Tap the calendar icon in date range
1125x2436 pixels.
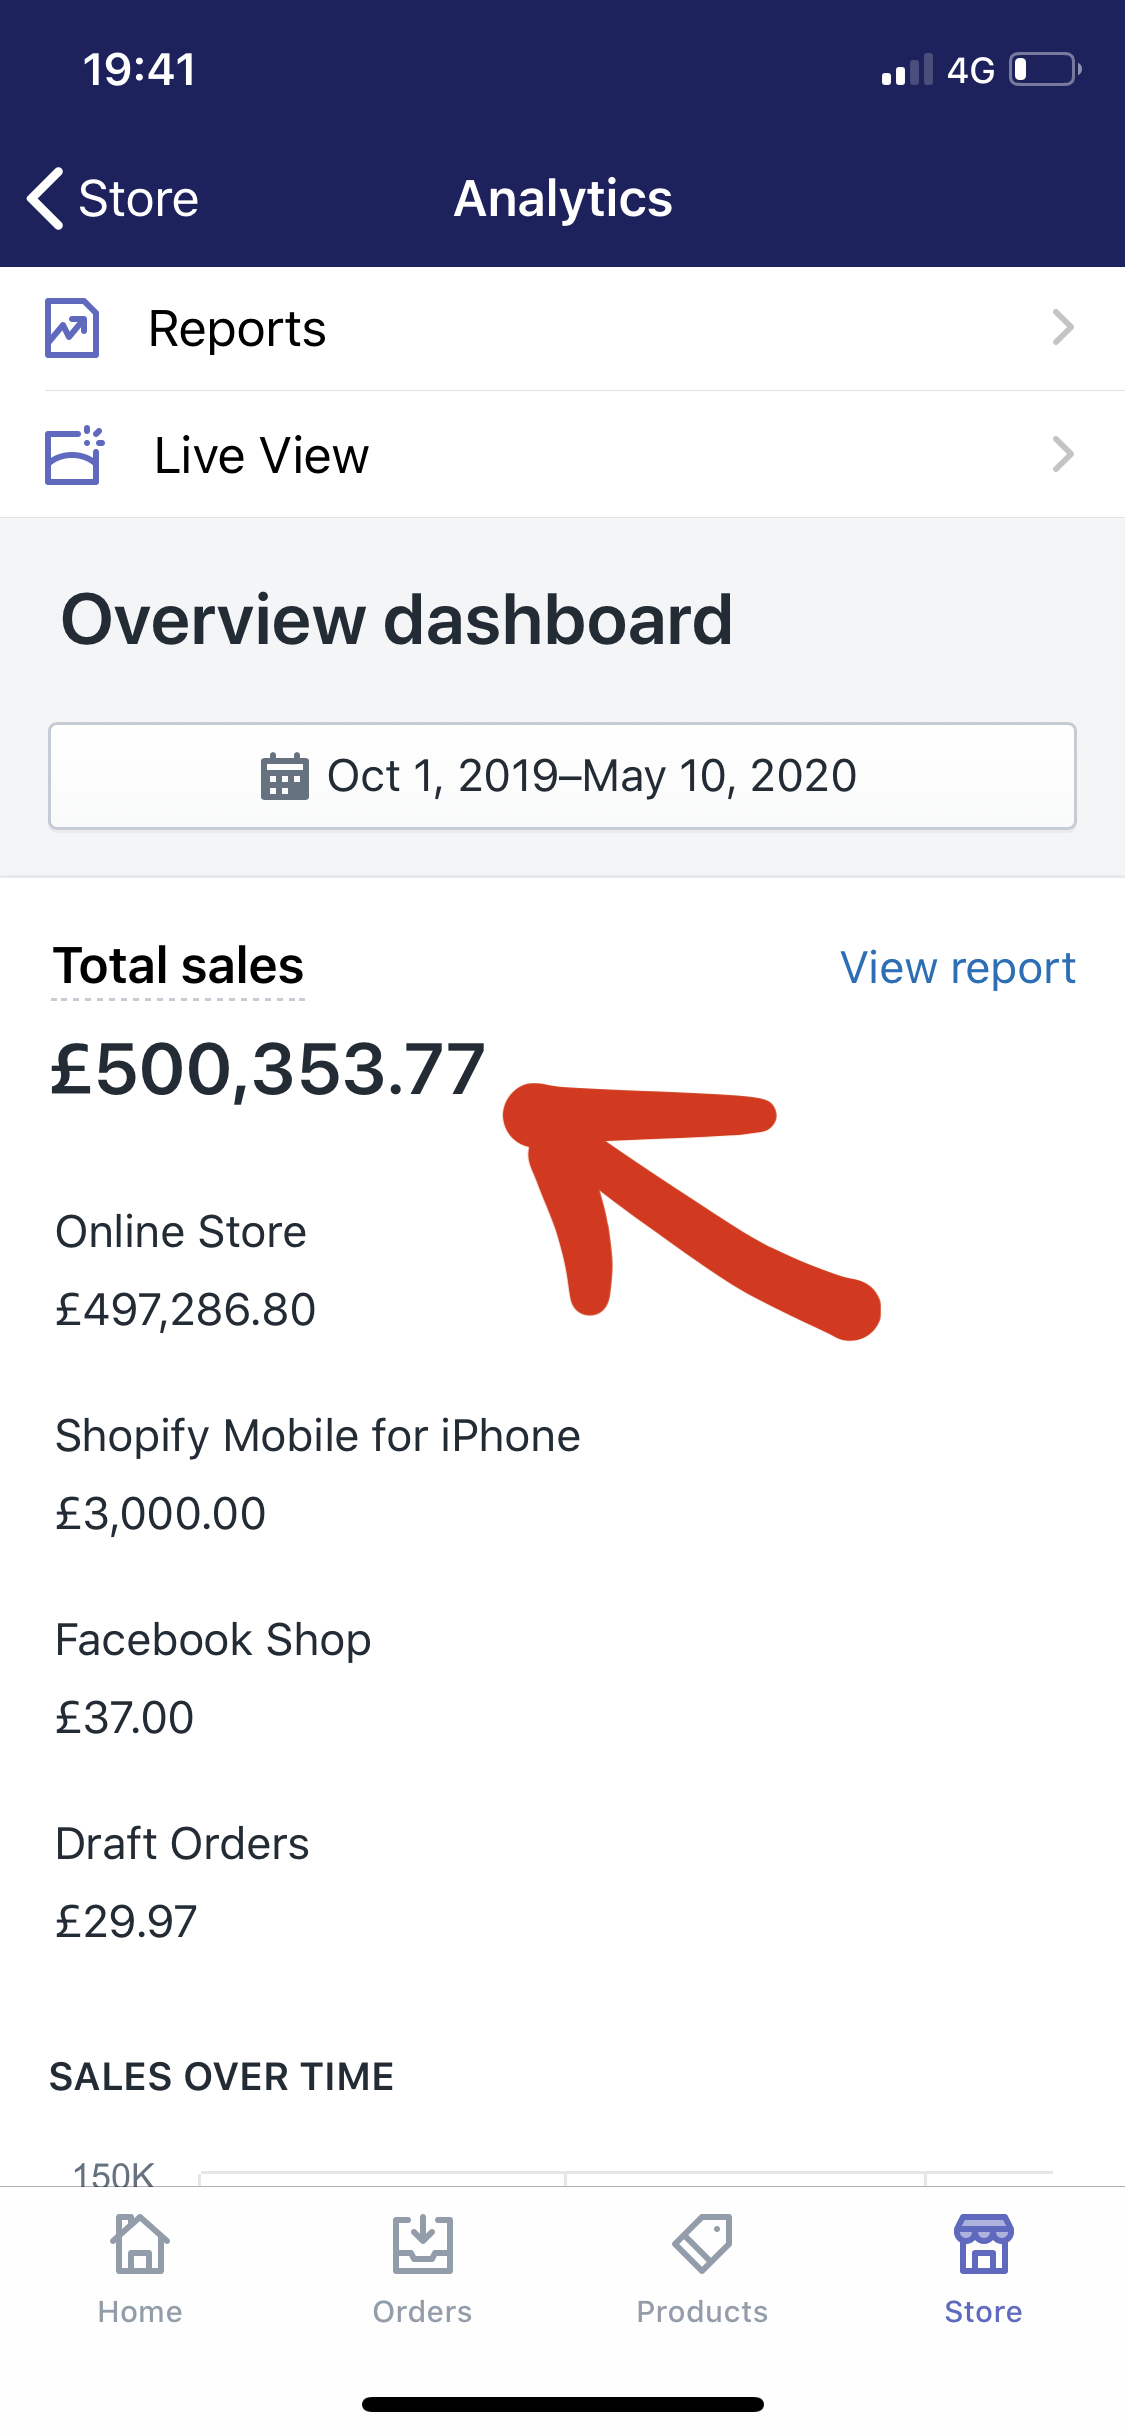pos(284,777)
